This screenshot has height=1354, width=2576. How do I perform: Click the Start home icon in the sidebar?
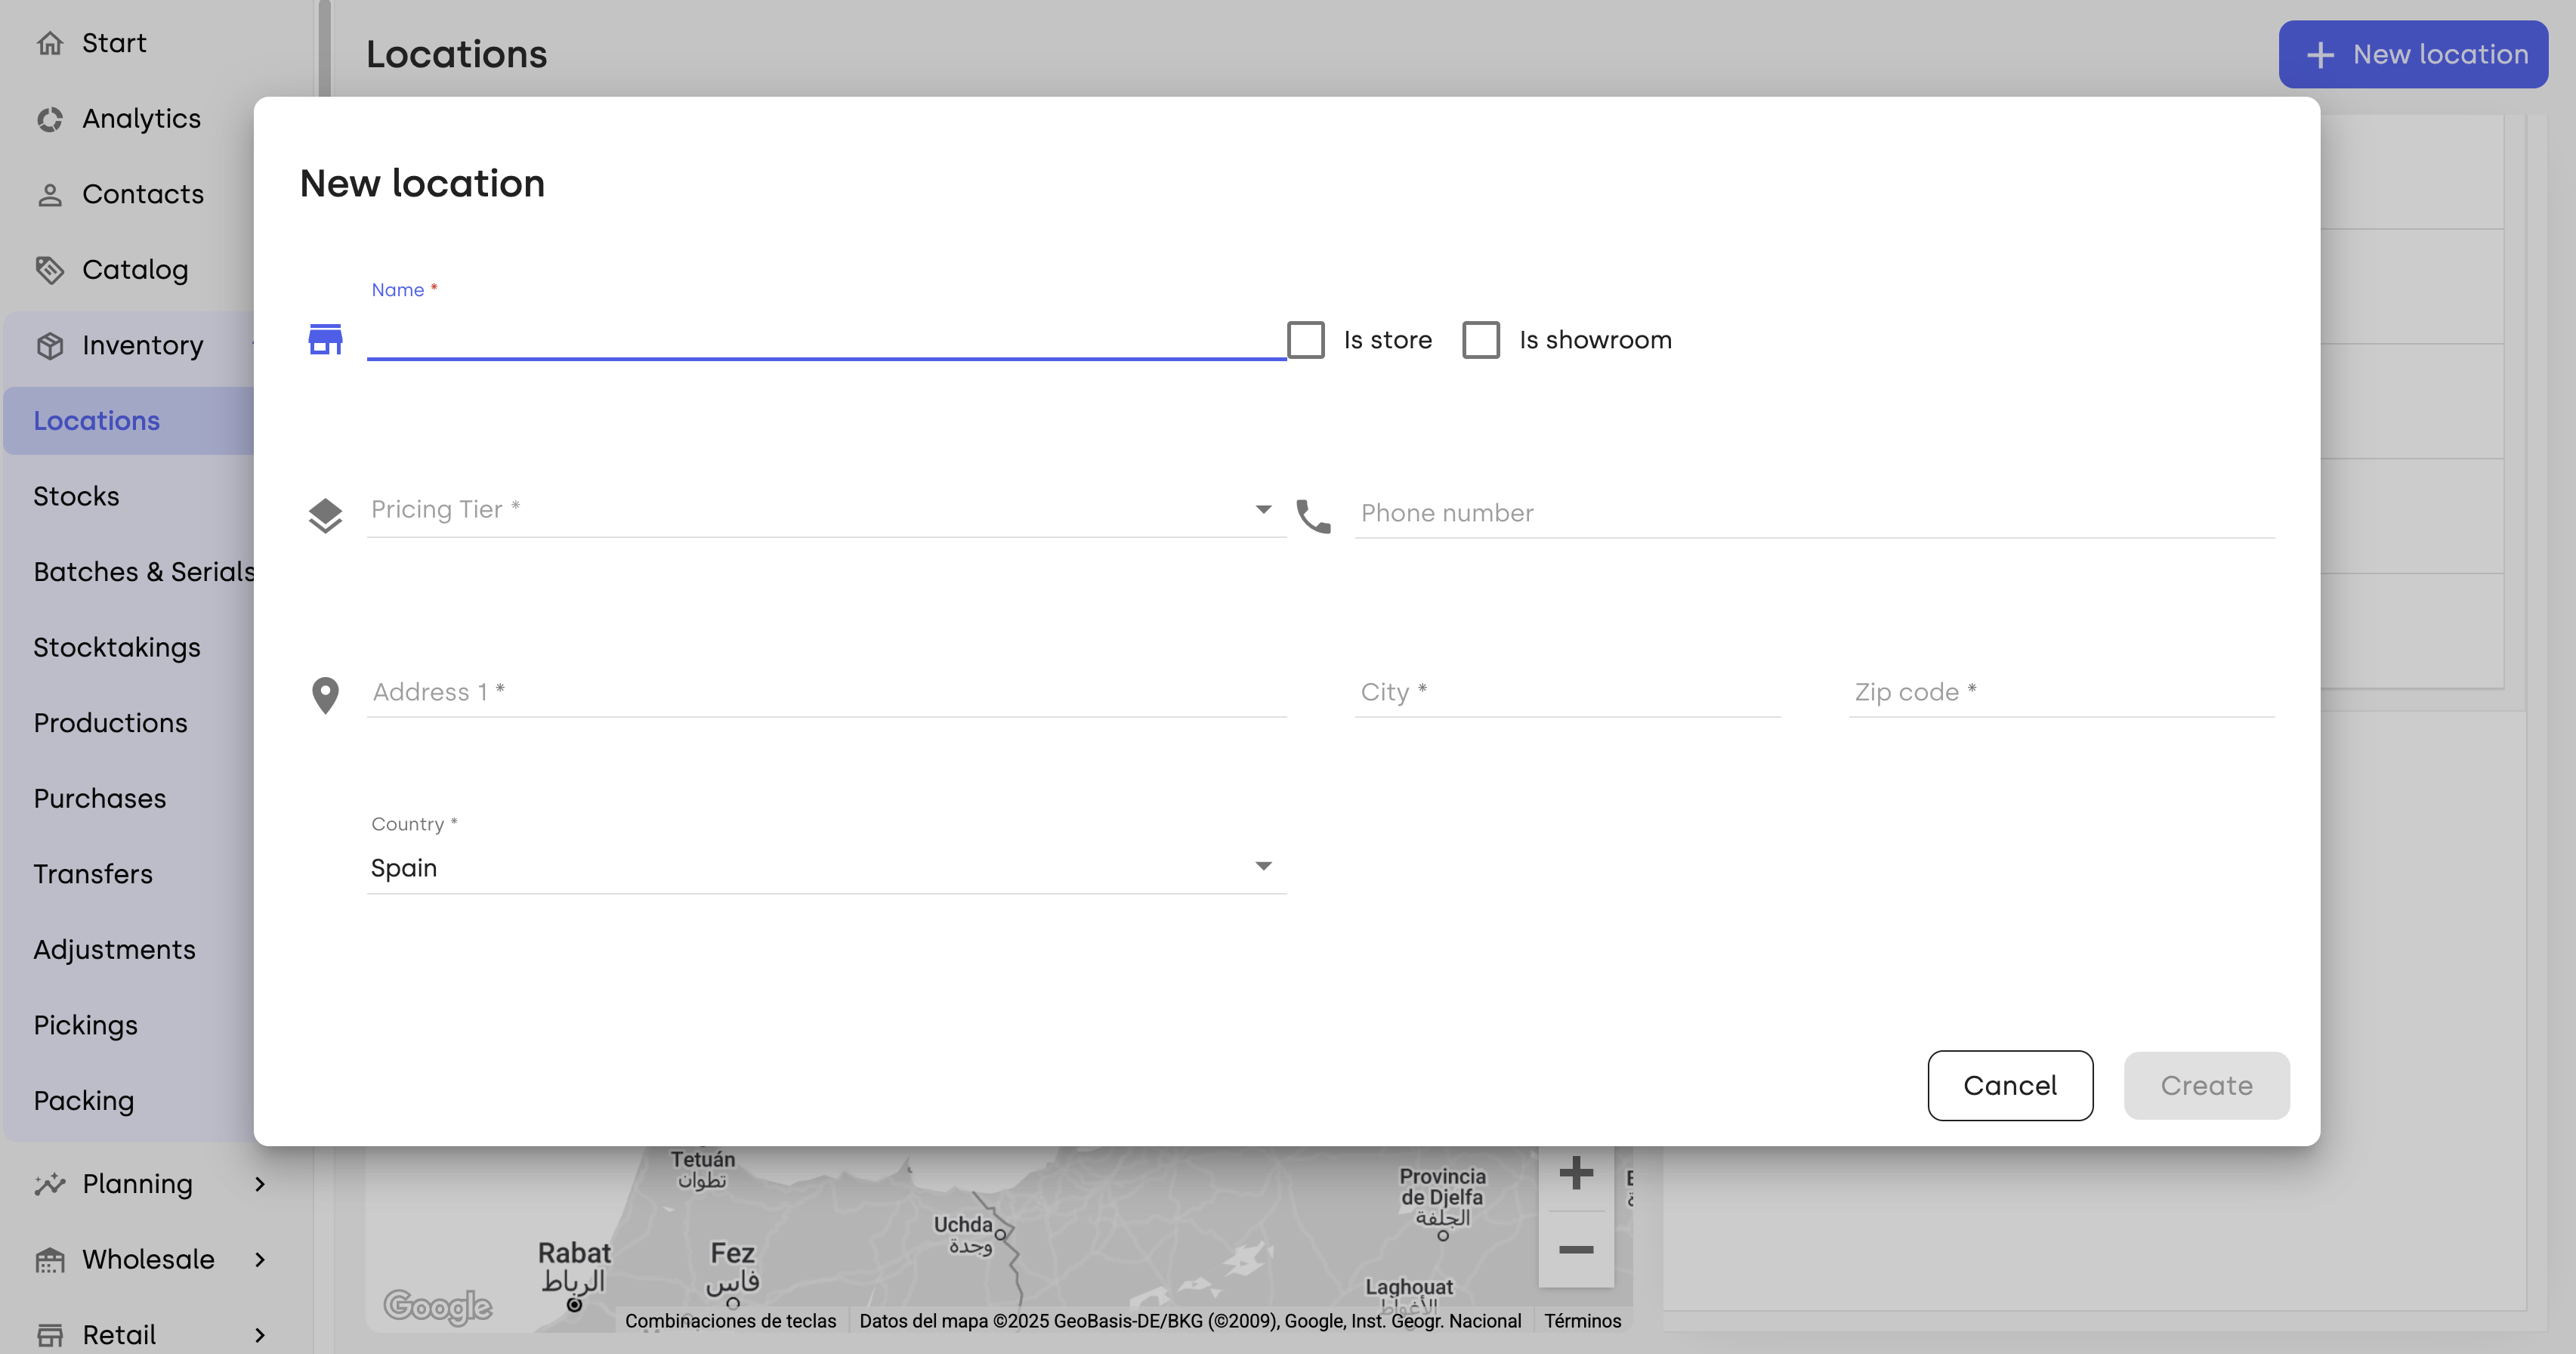[x=50, y=43]
